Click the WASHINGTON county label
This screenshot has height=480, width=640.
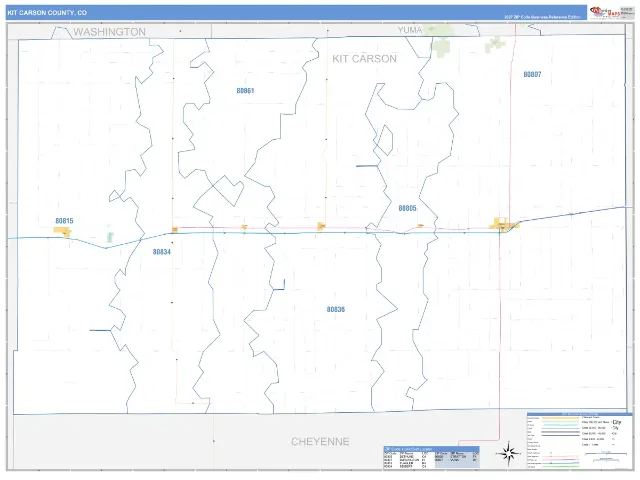point(109,32)
